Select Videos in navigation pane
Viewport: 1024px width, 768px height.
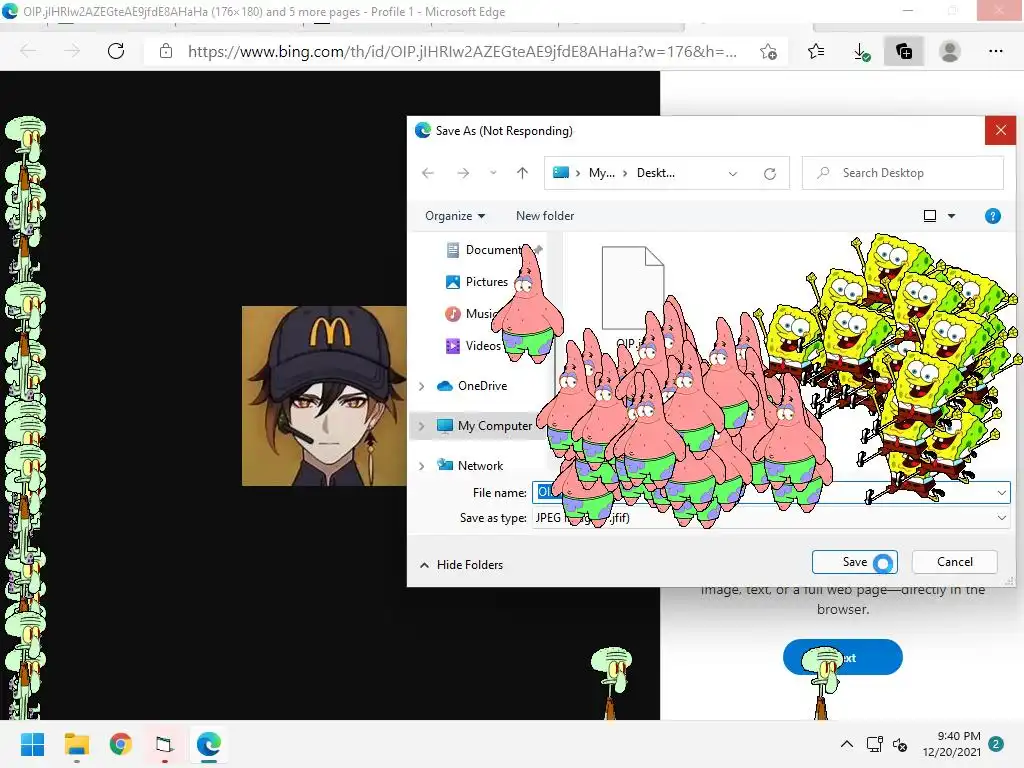pyautogui.click(x=474, y=345)
